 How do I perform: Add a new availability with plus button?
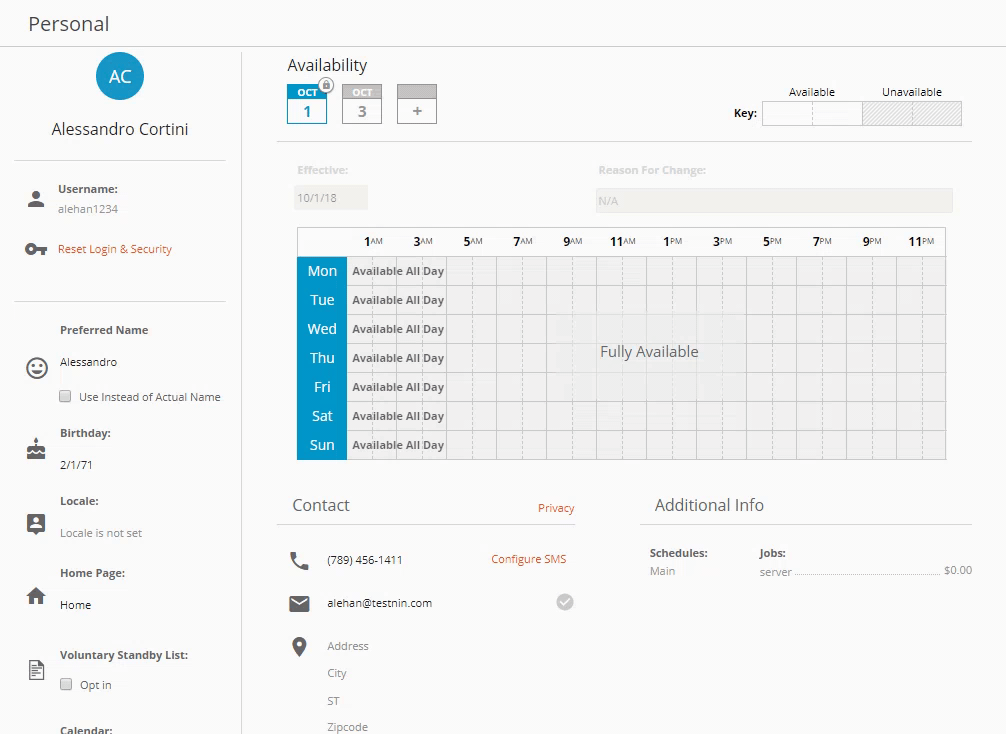[417, 104]
